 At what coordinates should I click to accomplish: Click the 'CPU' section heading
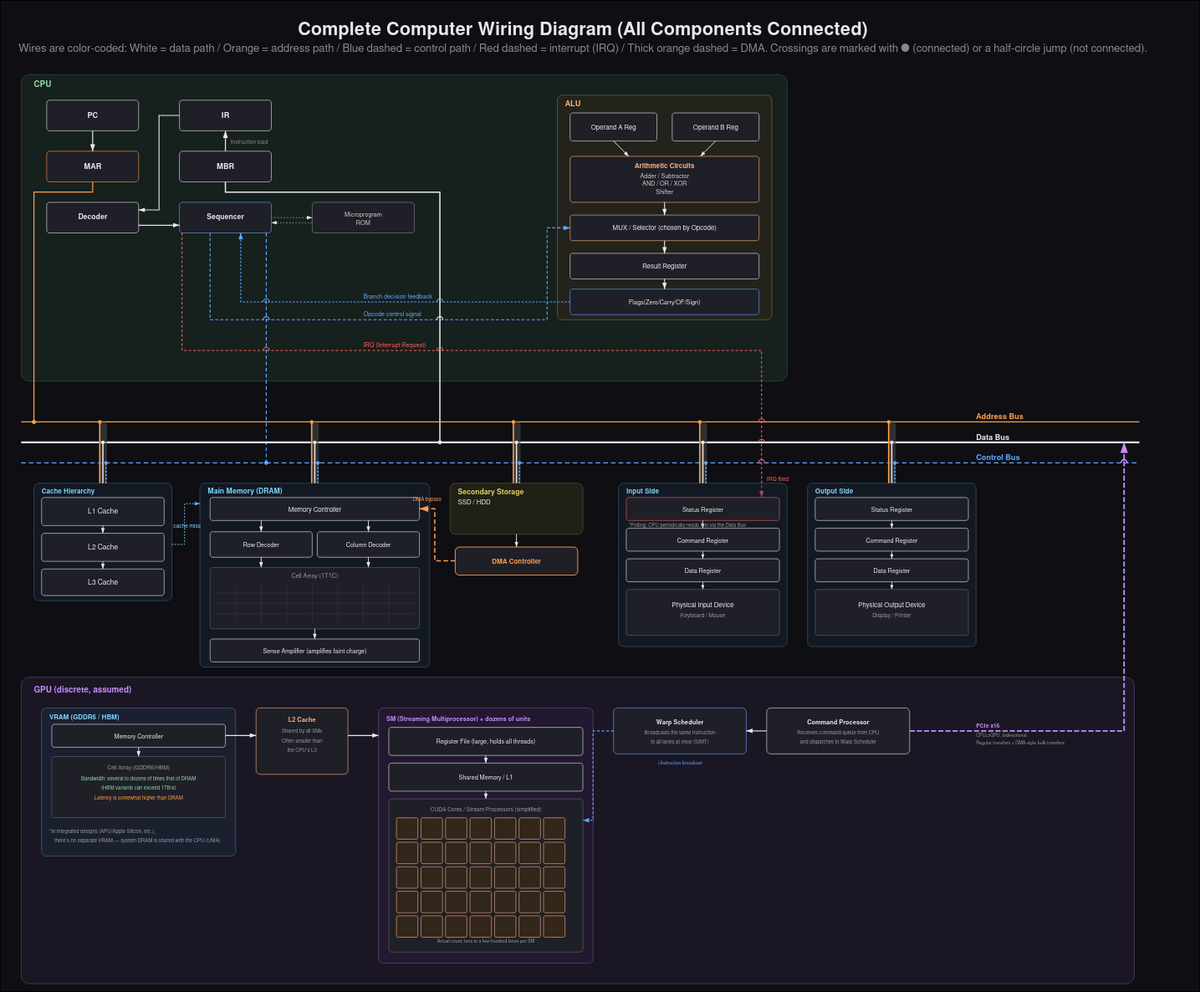coord(42,84)
